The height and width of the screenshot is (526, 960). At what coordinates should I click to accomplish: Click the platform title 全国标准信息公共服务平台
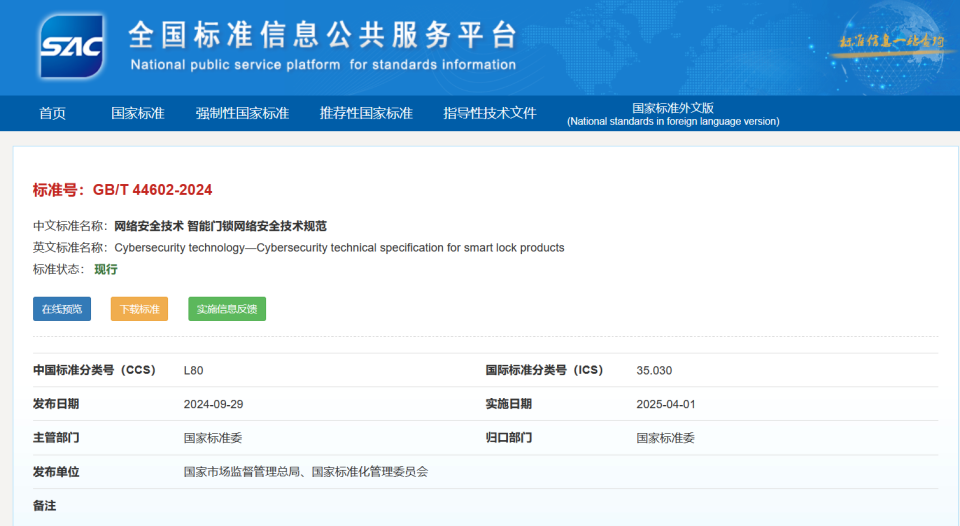(323, 35)
